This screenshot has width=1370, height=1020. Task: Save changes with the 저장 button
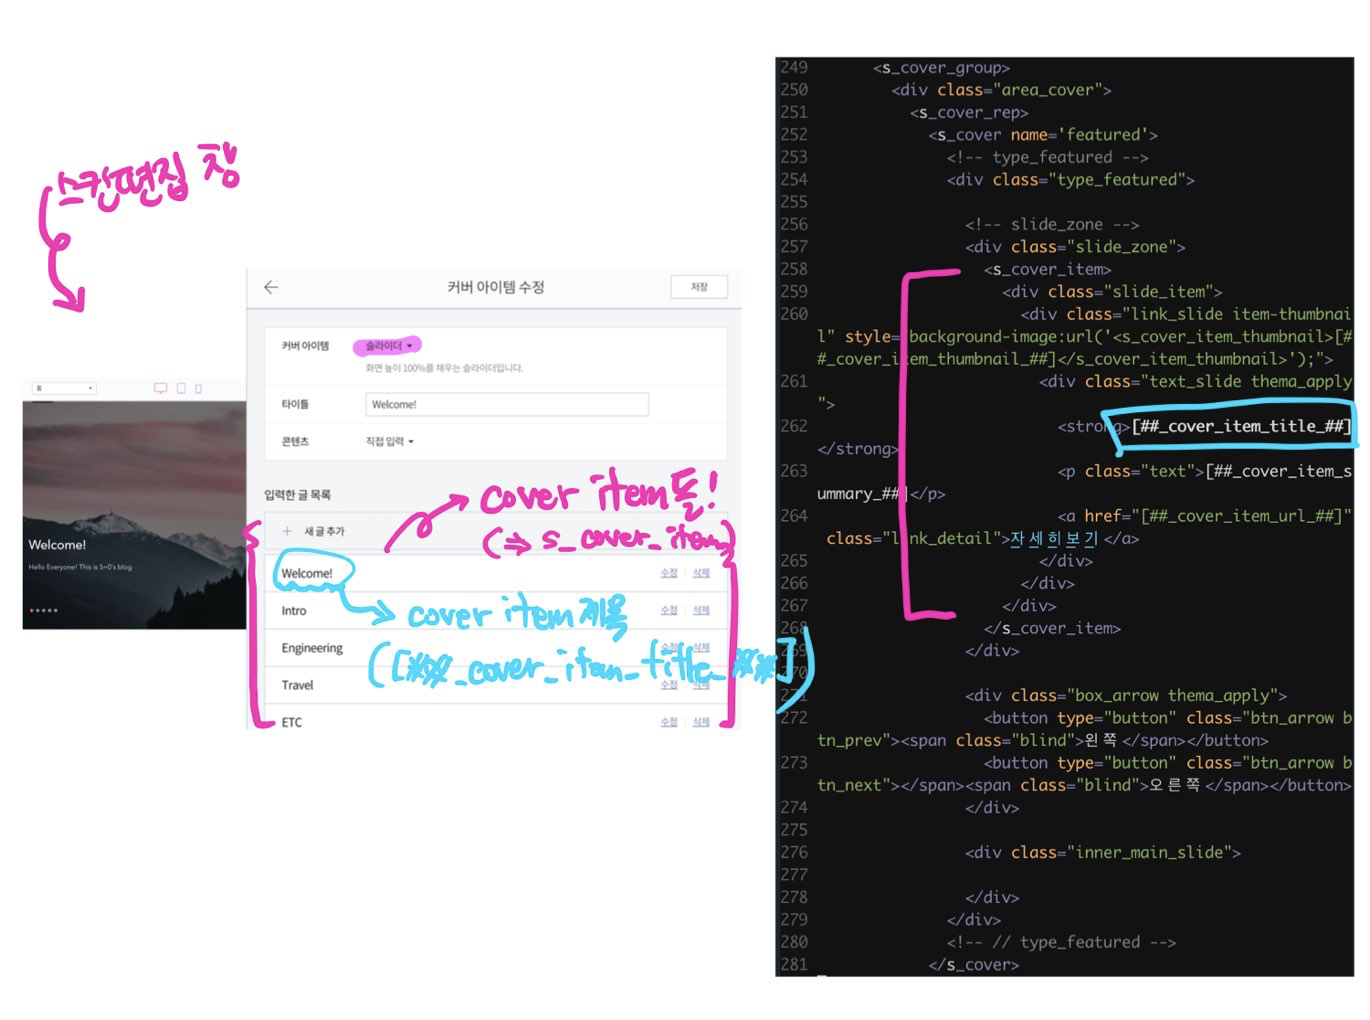(x=699, y=287)
